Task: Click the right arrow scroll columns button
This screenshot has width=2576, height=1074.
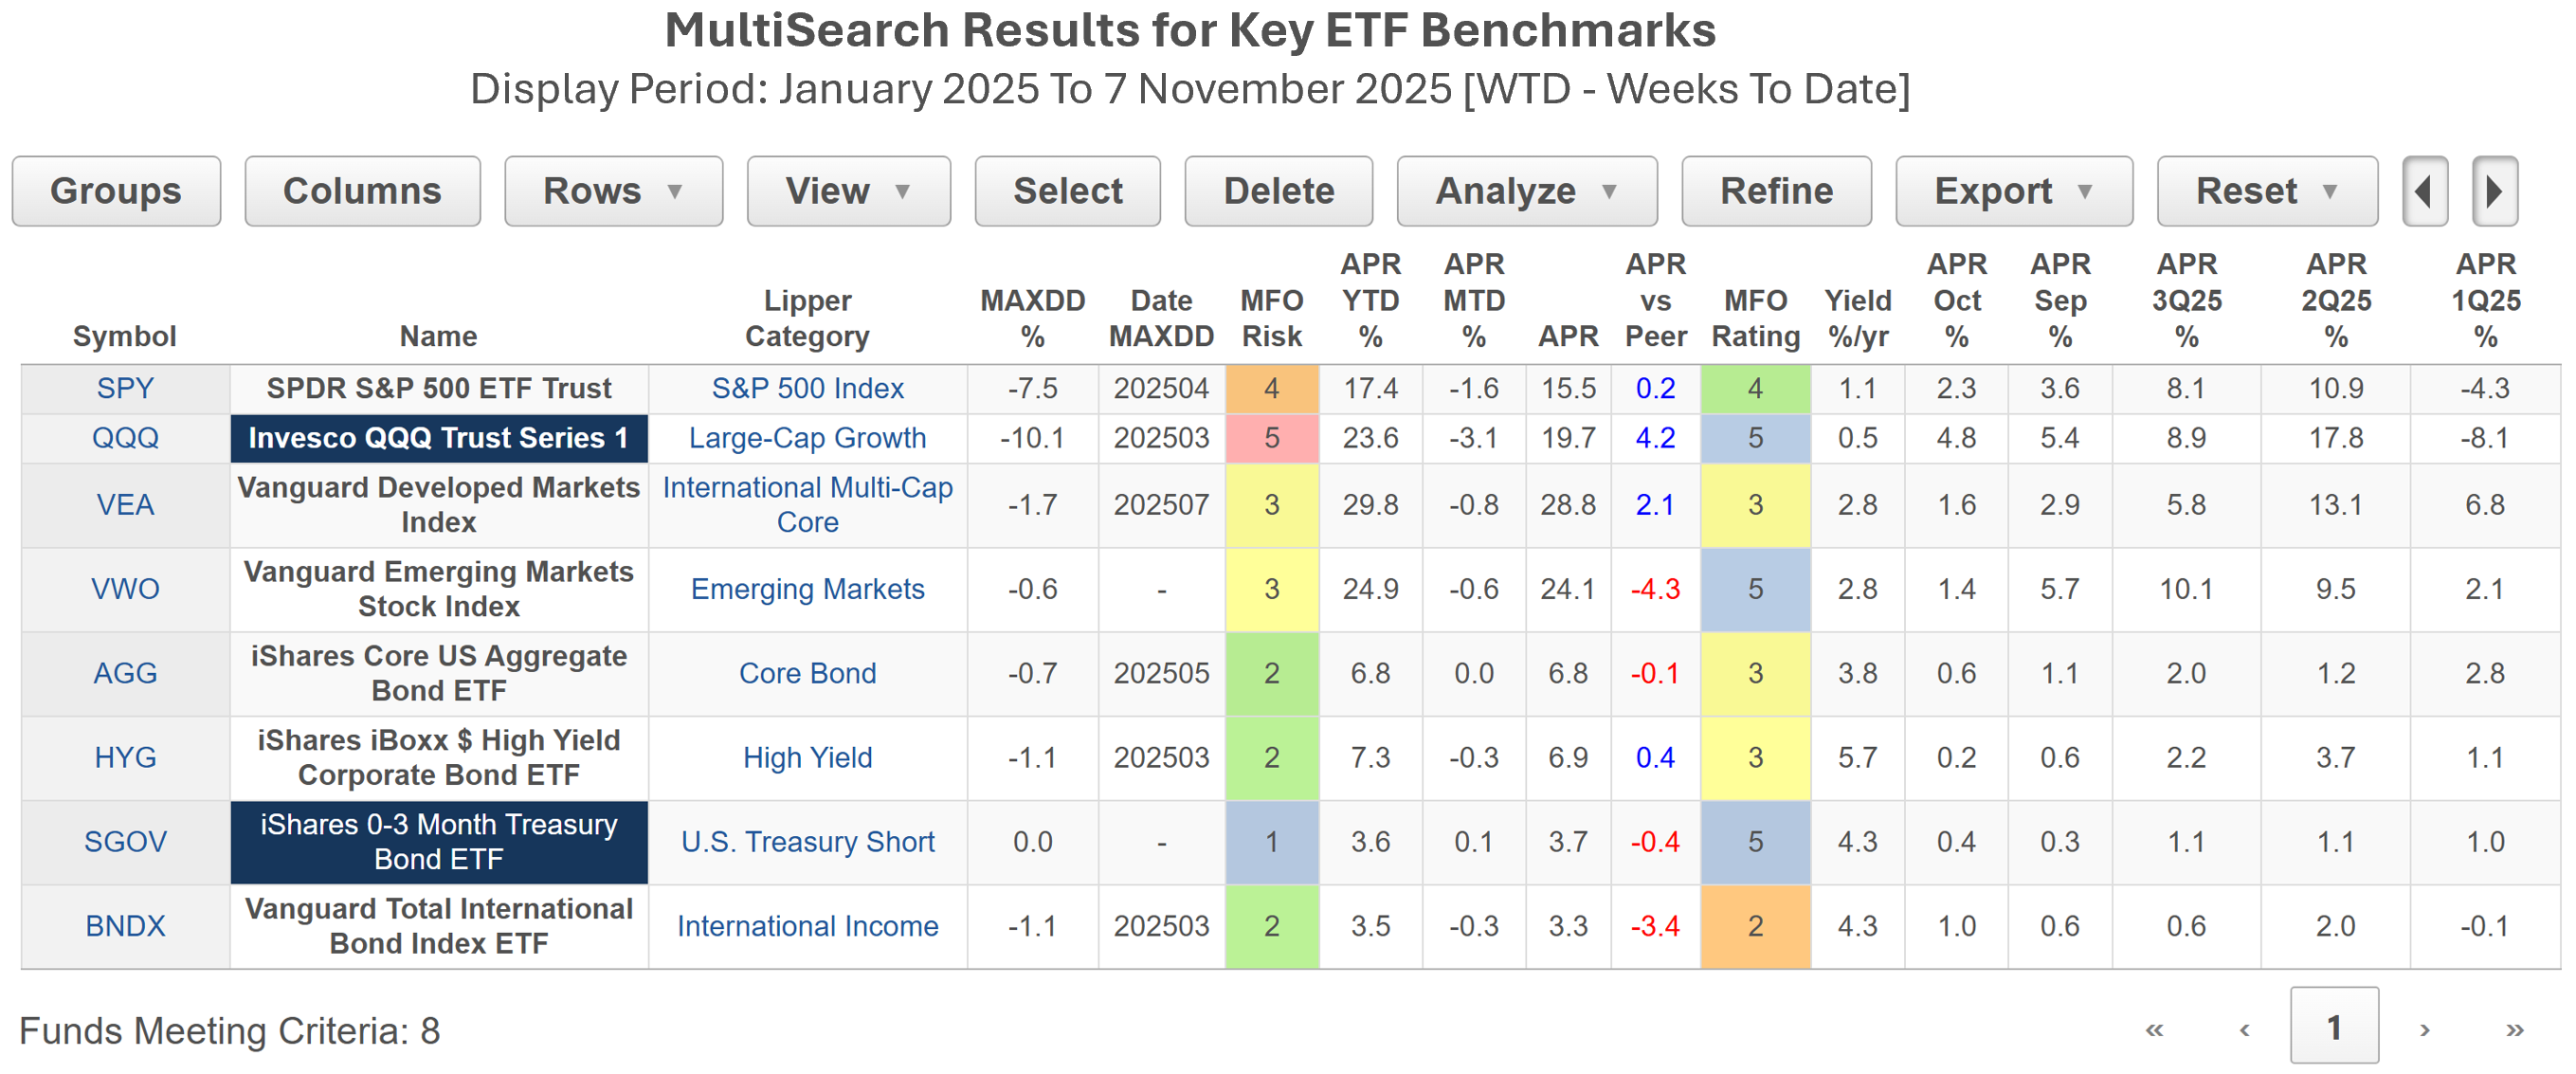Action: (2493, 191)
